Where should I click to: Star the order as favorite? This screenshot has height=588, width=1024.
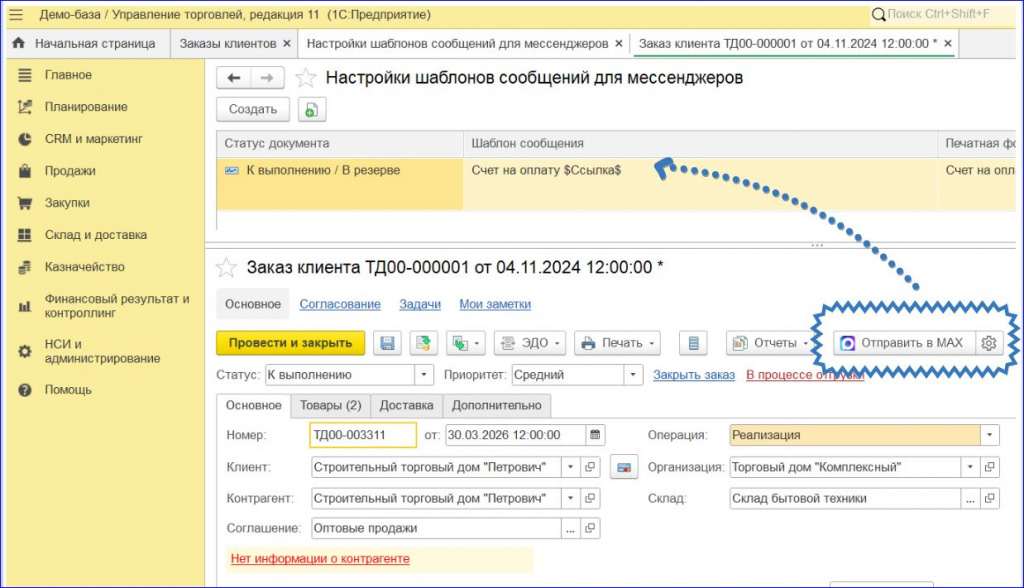(227, 267)
